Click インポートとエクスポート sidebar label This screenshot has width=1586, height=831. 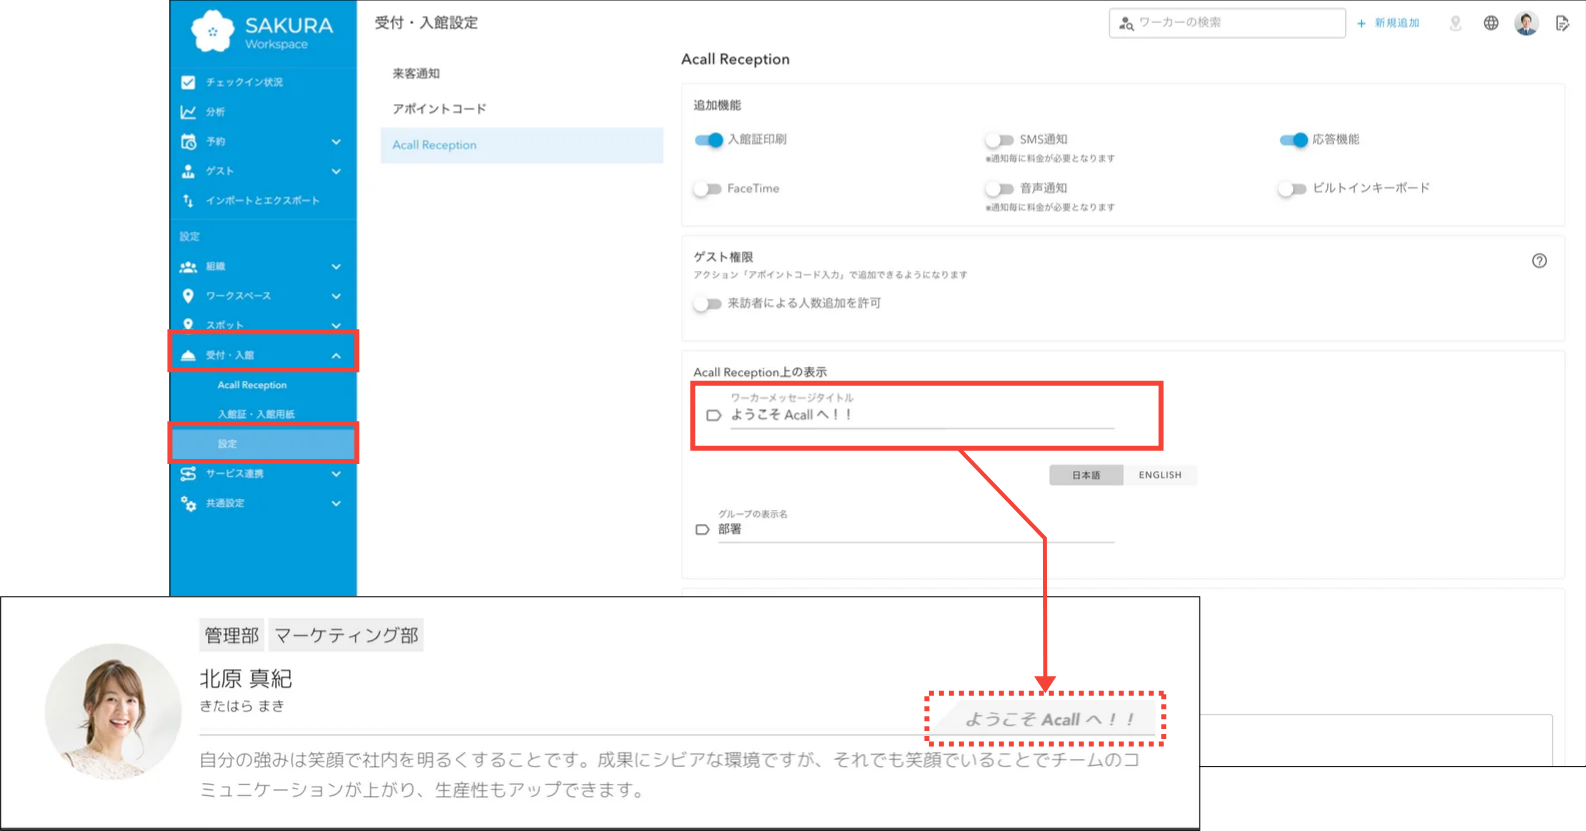tap(263, 200)
